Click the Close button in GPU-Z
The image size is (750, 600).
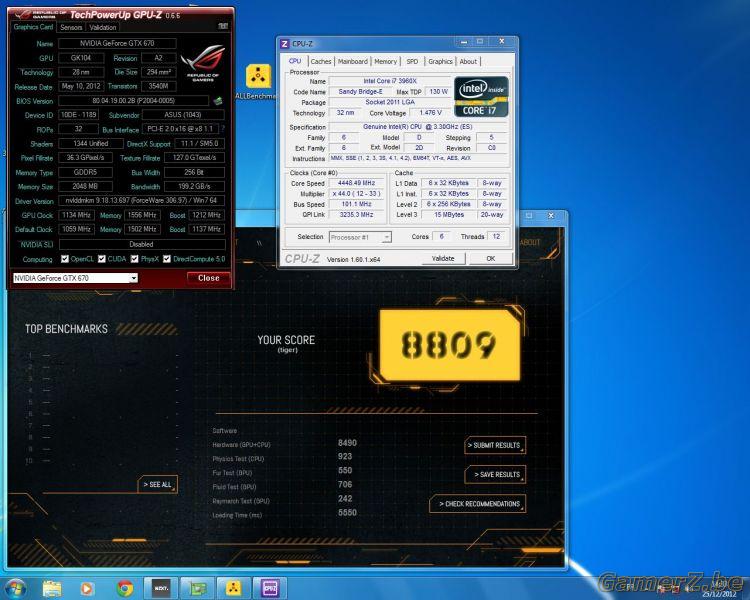208,278
